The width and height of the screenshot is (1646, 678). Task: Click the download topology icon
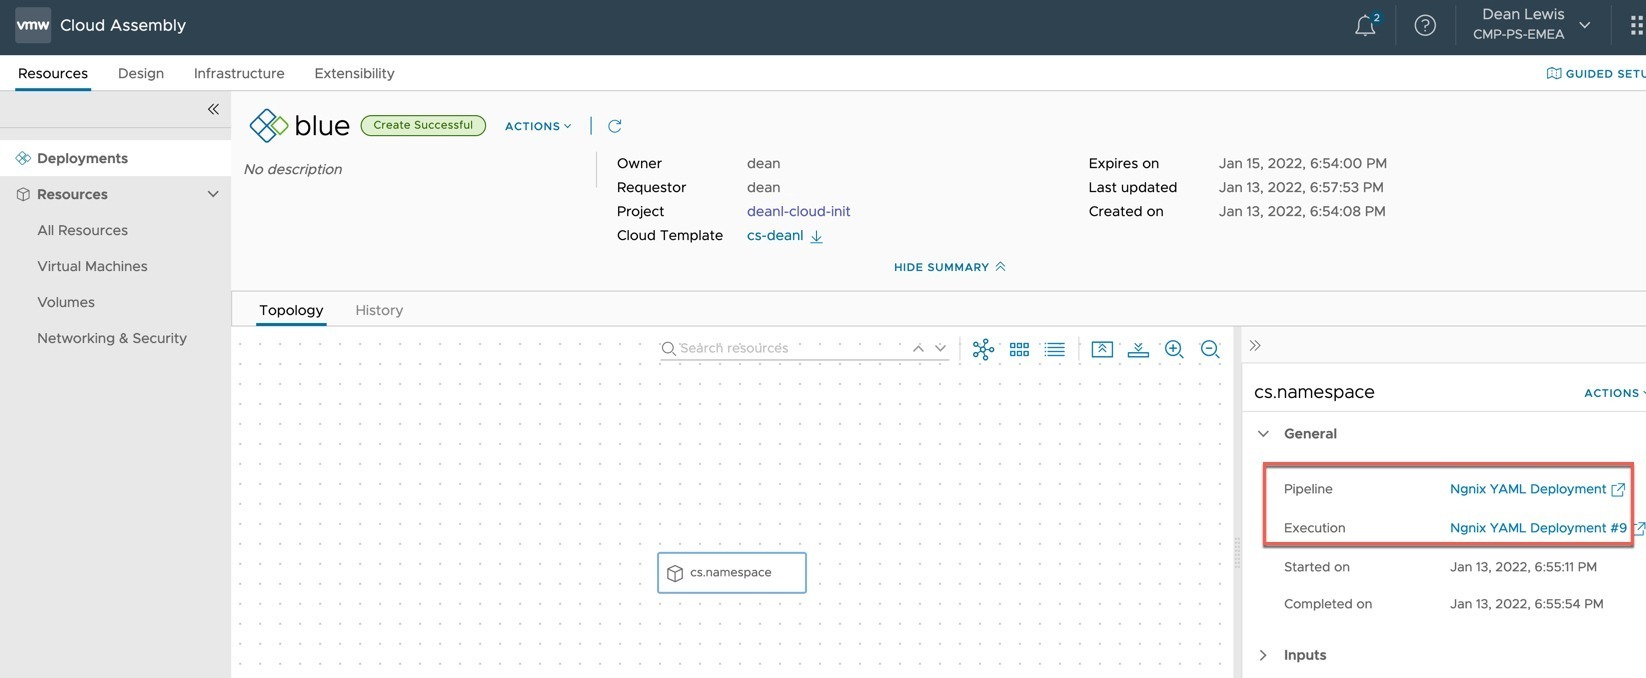[x=1138, y=349]
